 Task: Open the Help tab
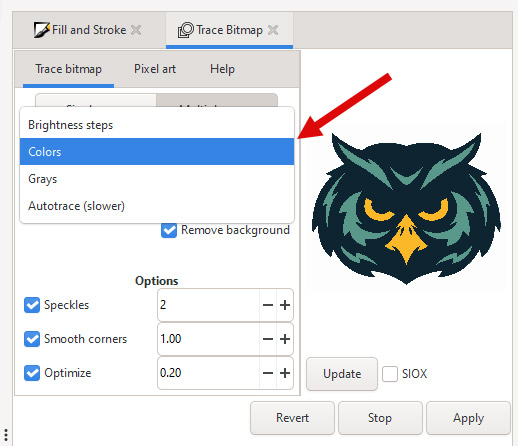point(222,69)
